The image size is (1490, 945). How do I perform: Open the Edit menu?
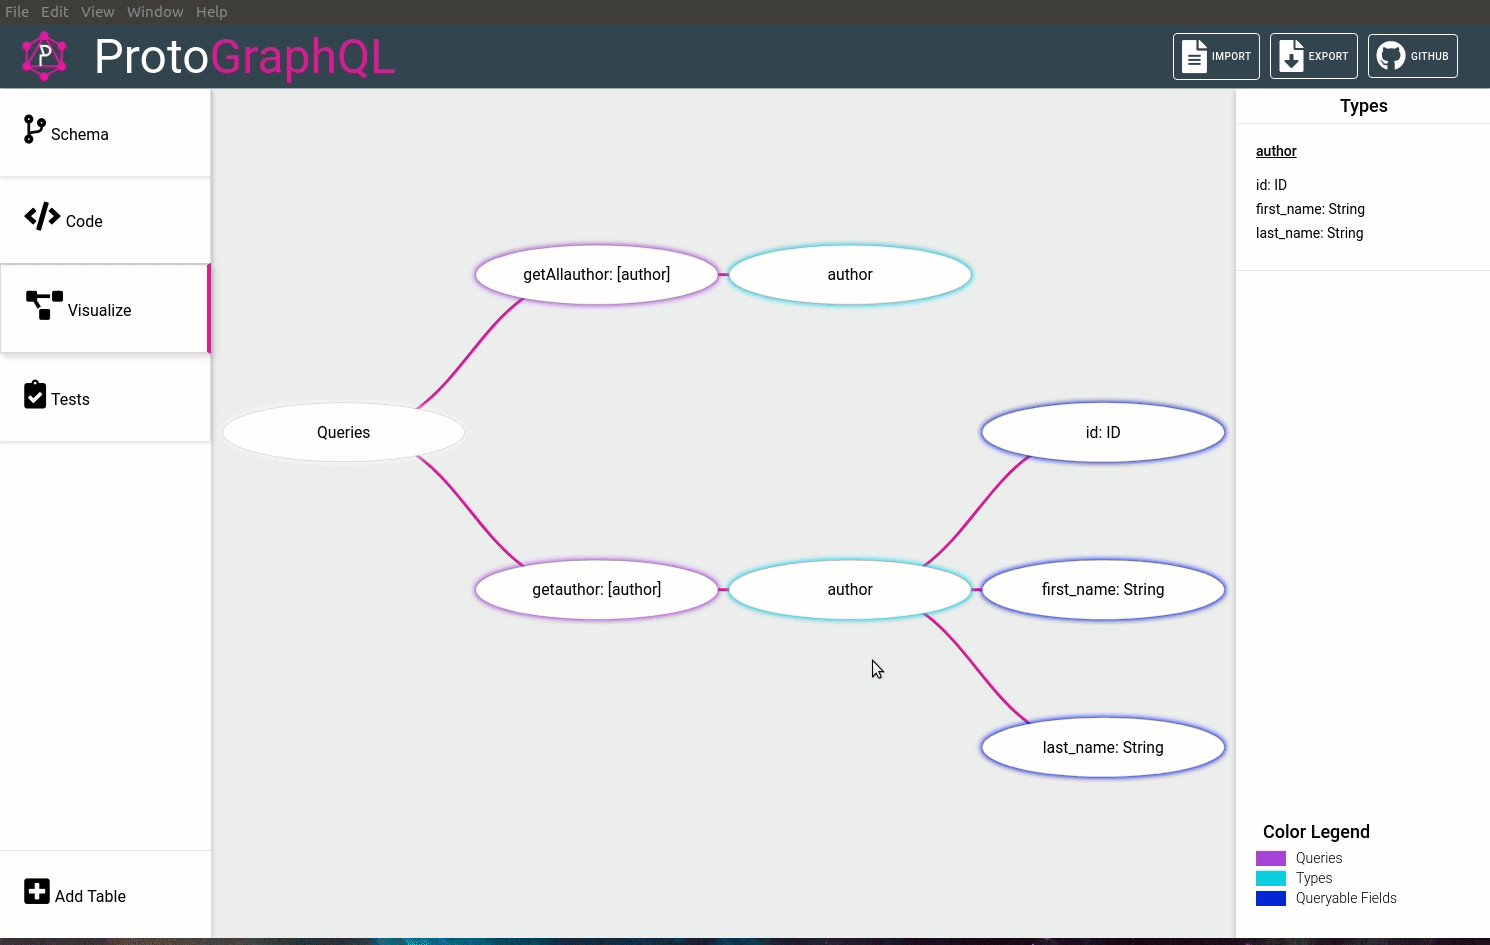coord(55,12)
